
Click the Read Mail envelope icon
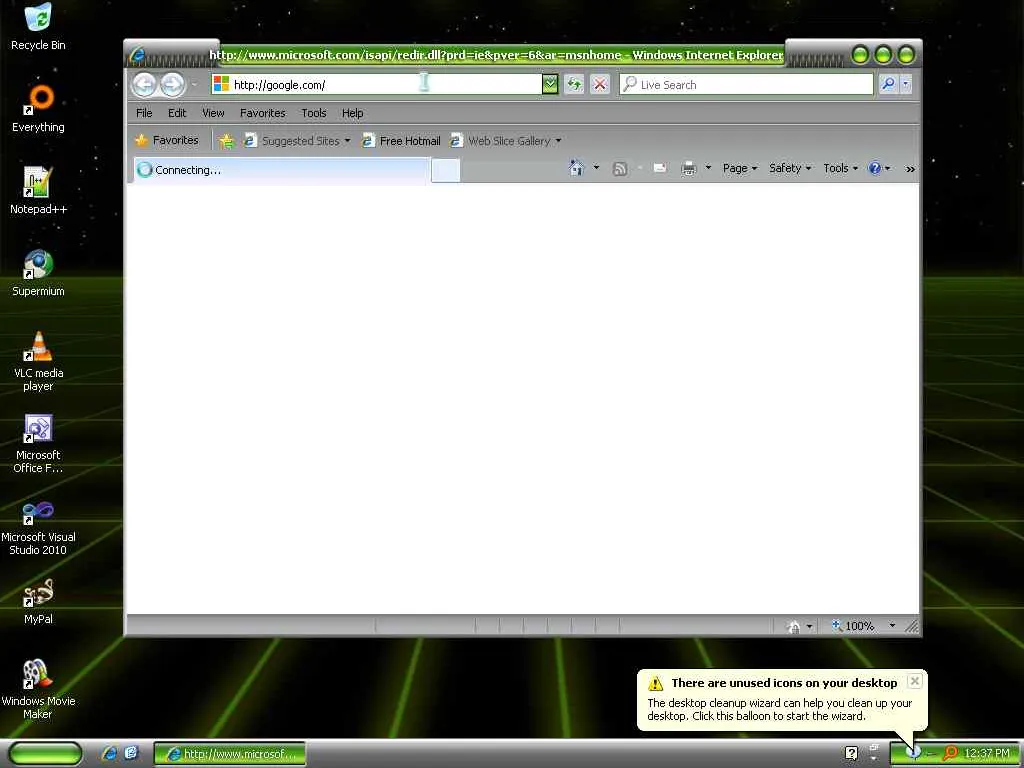660,168
